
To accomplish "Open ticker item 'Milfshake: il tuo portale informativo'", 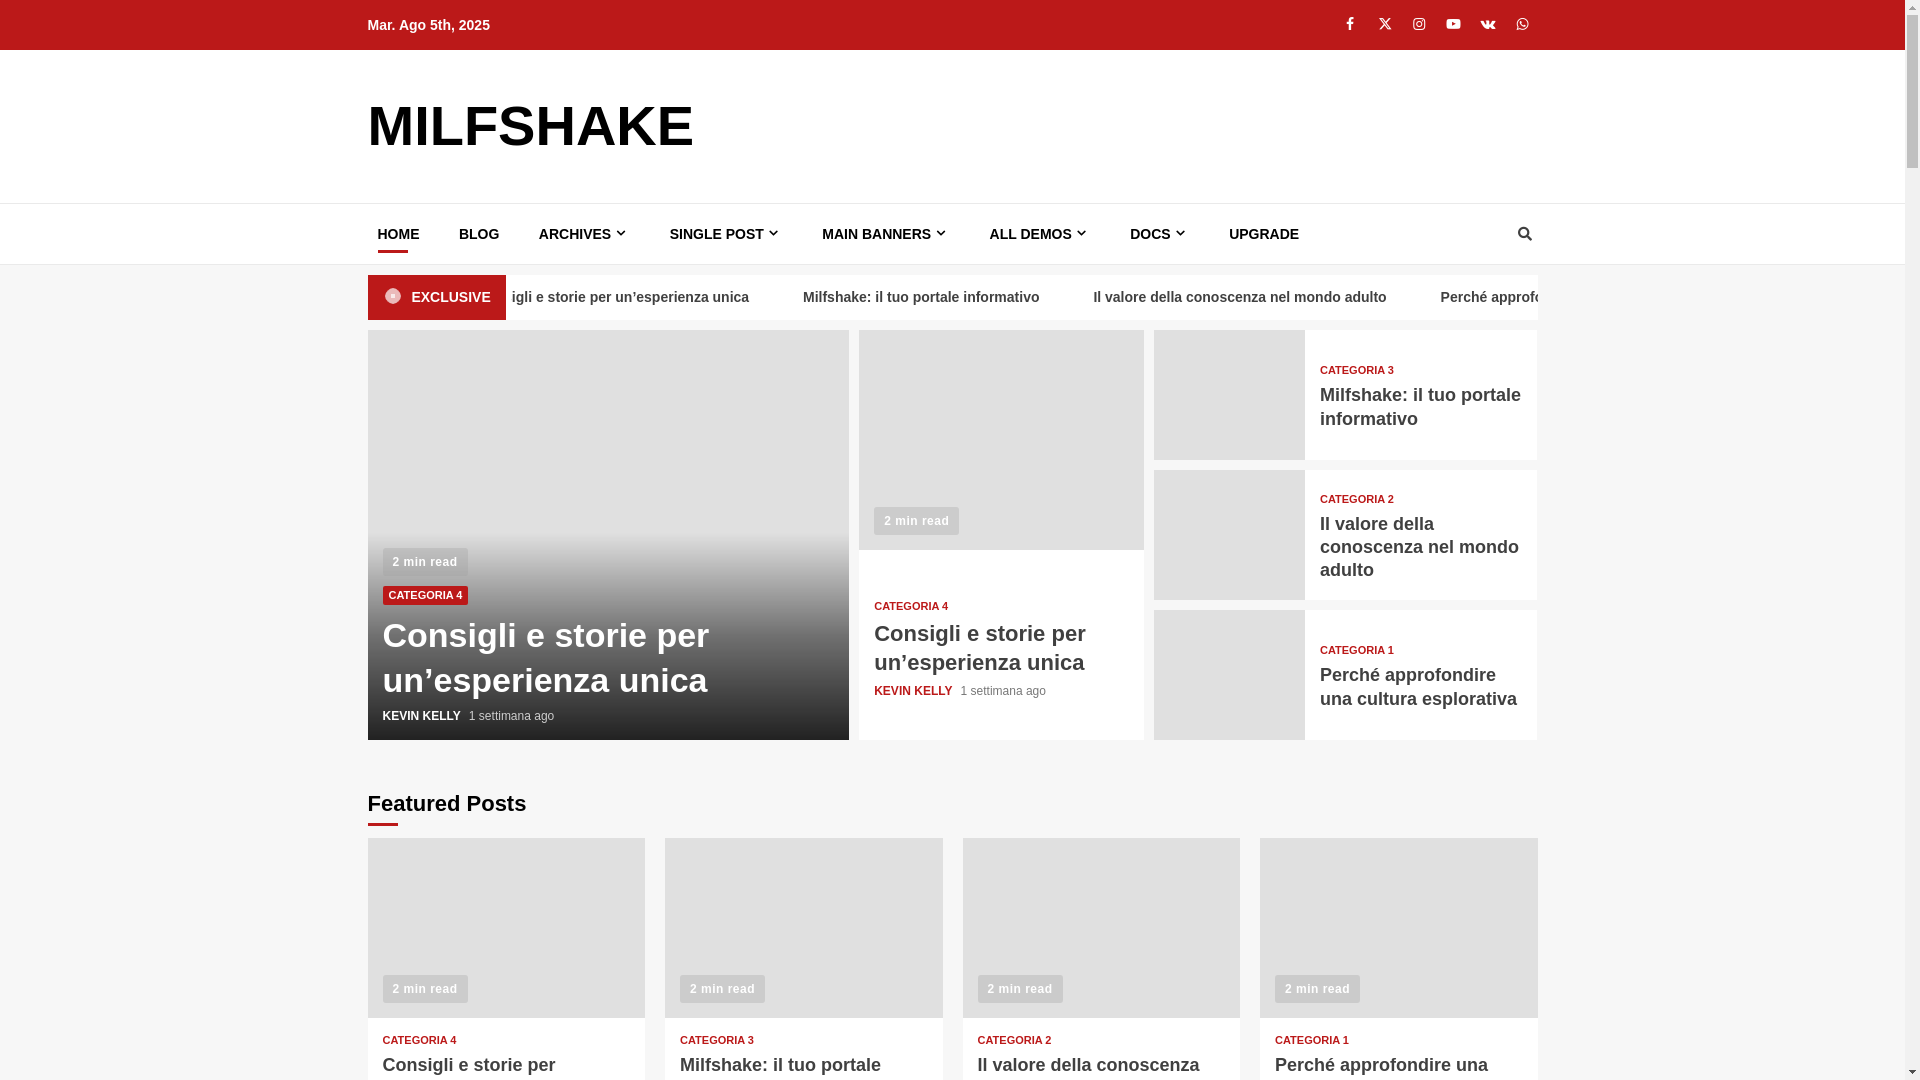I will (921, 297).
